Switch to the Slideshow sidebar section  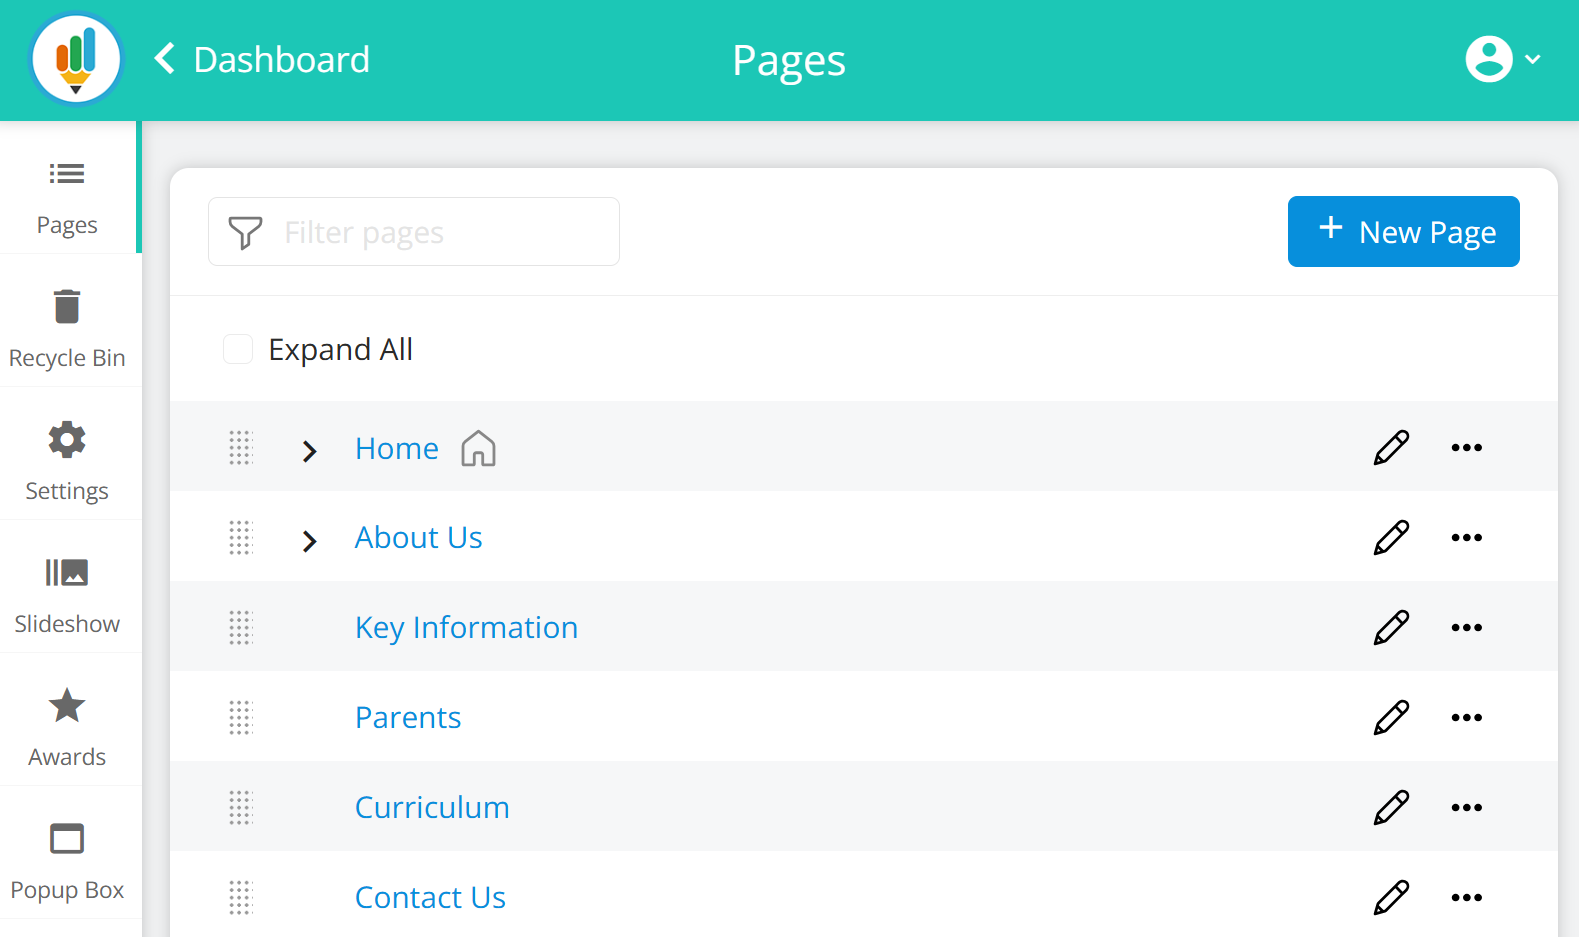(x=67, y=591)
